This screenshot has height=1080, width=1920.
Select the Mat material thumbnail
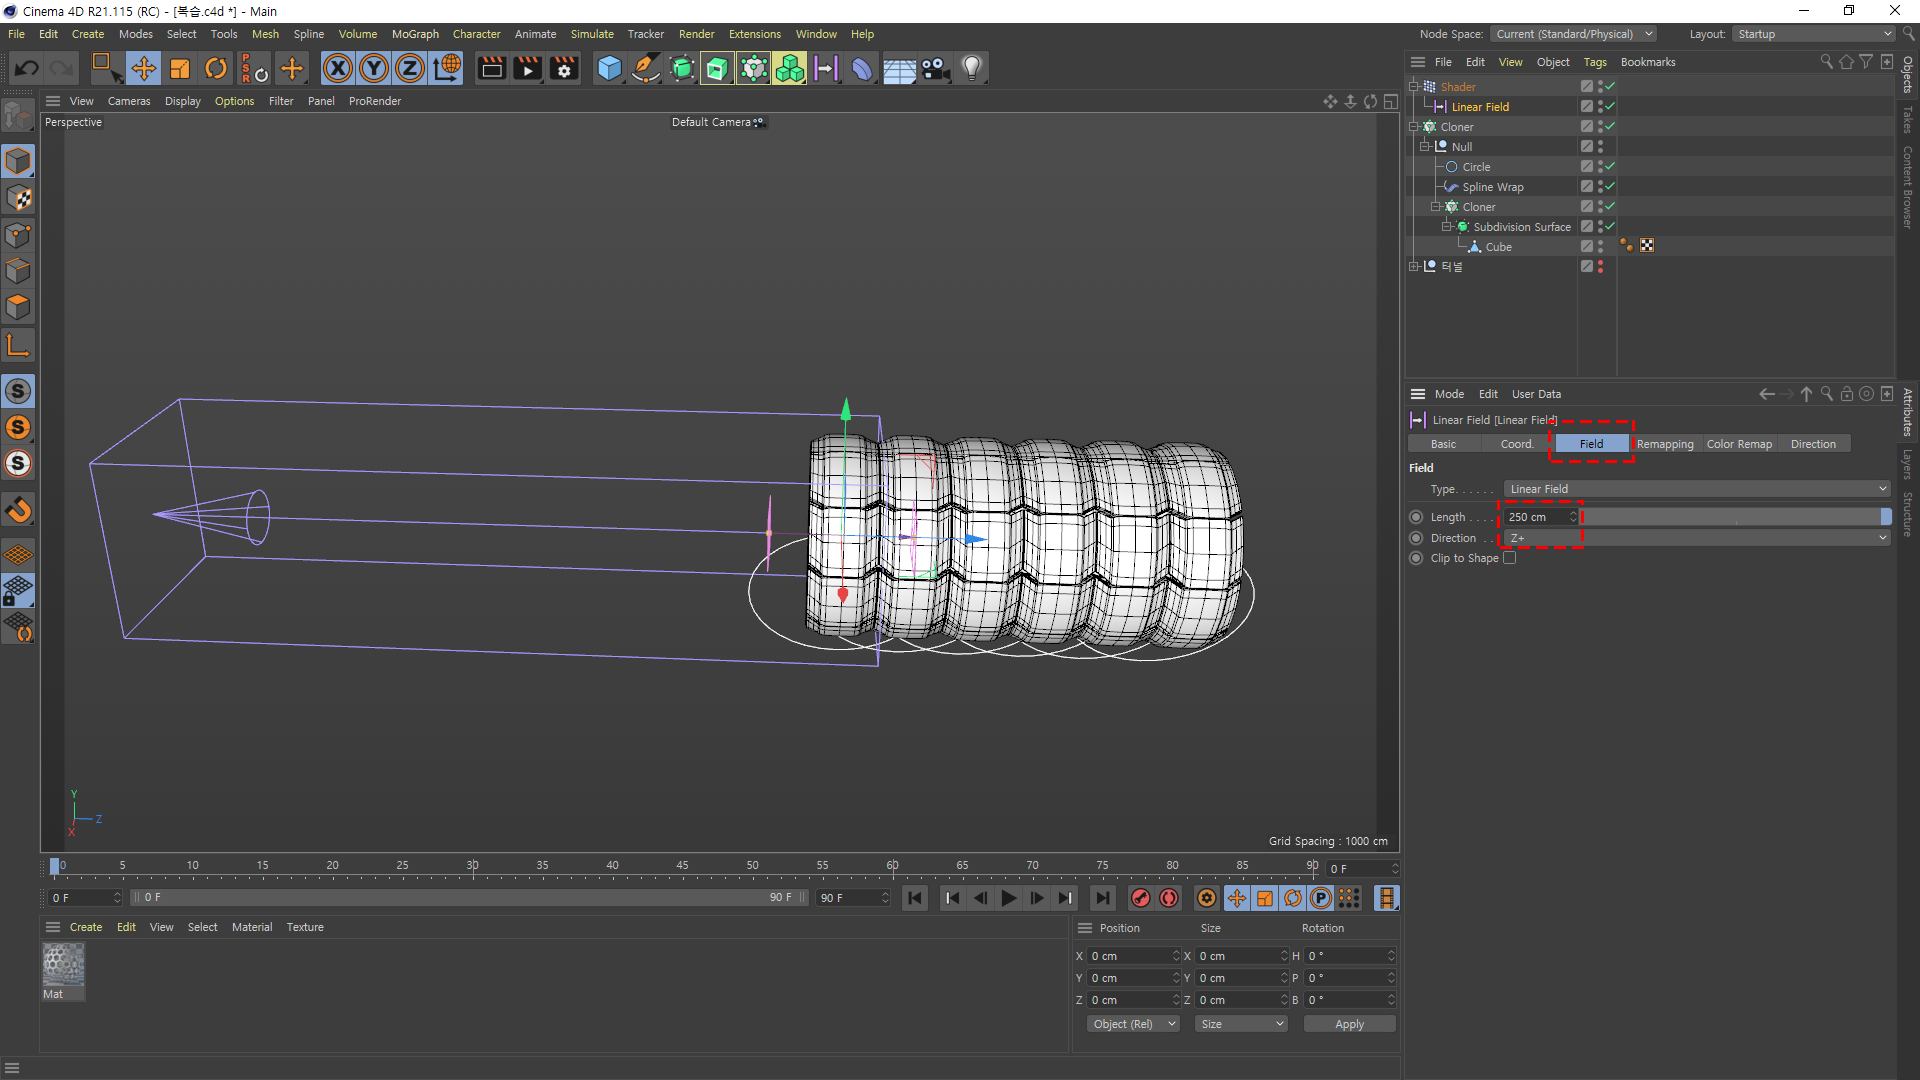coord(63,966)
